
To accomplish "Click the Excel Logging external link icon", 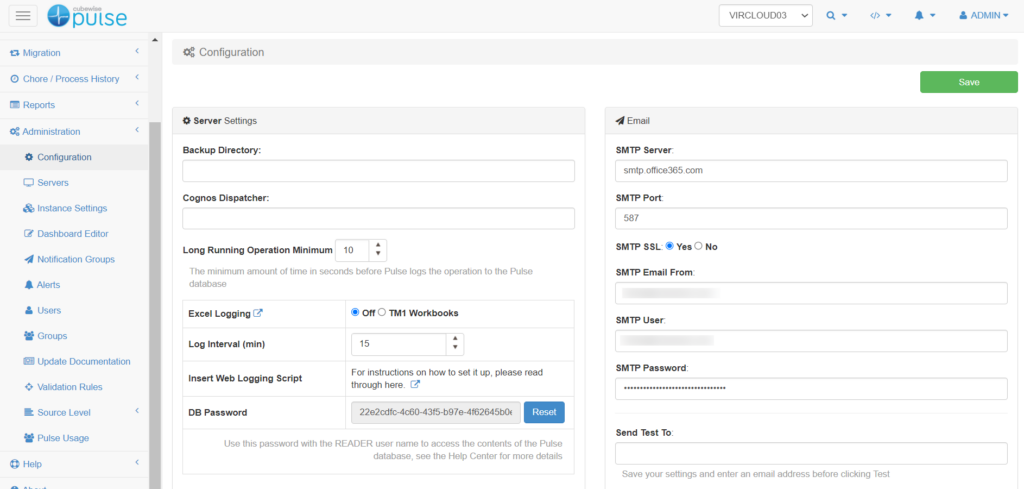I will point(258,313).
